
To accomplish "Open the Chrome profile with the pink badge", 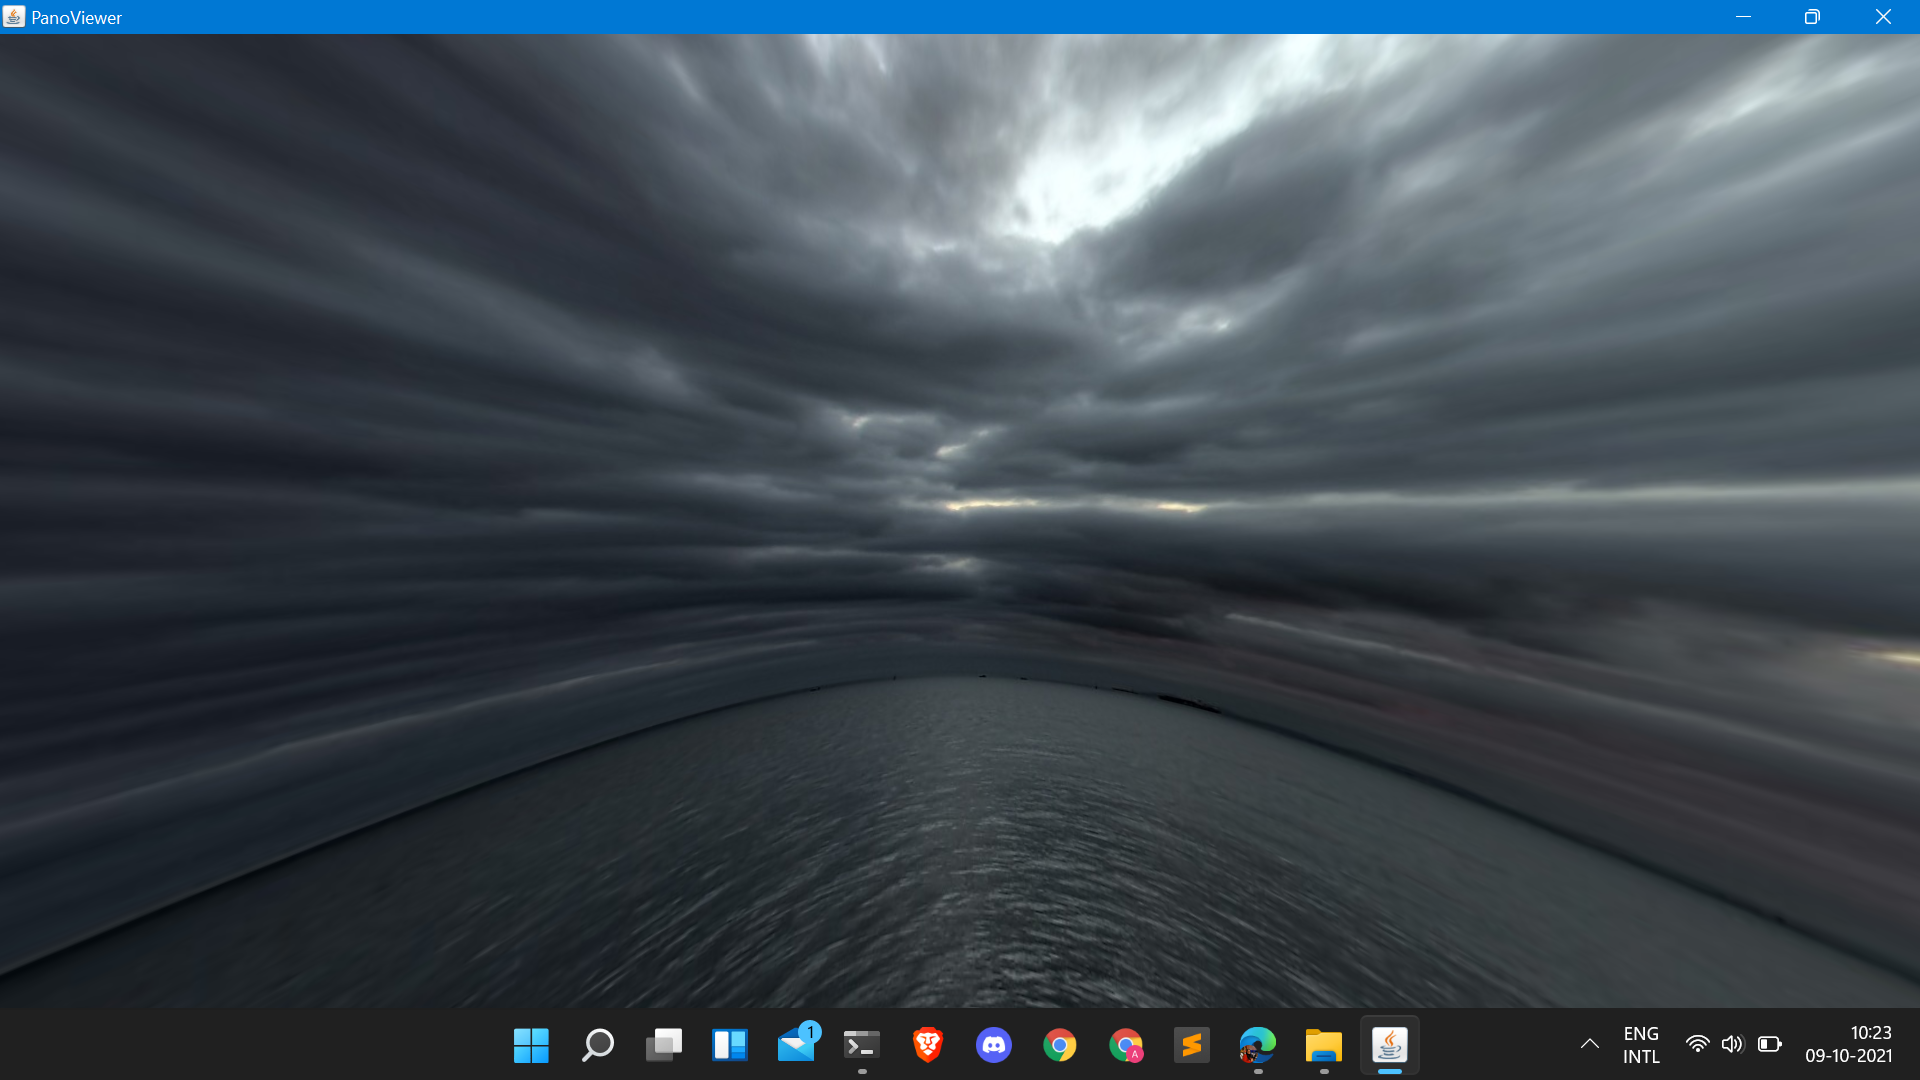I will (1127, 1045).
